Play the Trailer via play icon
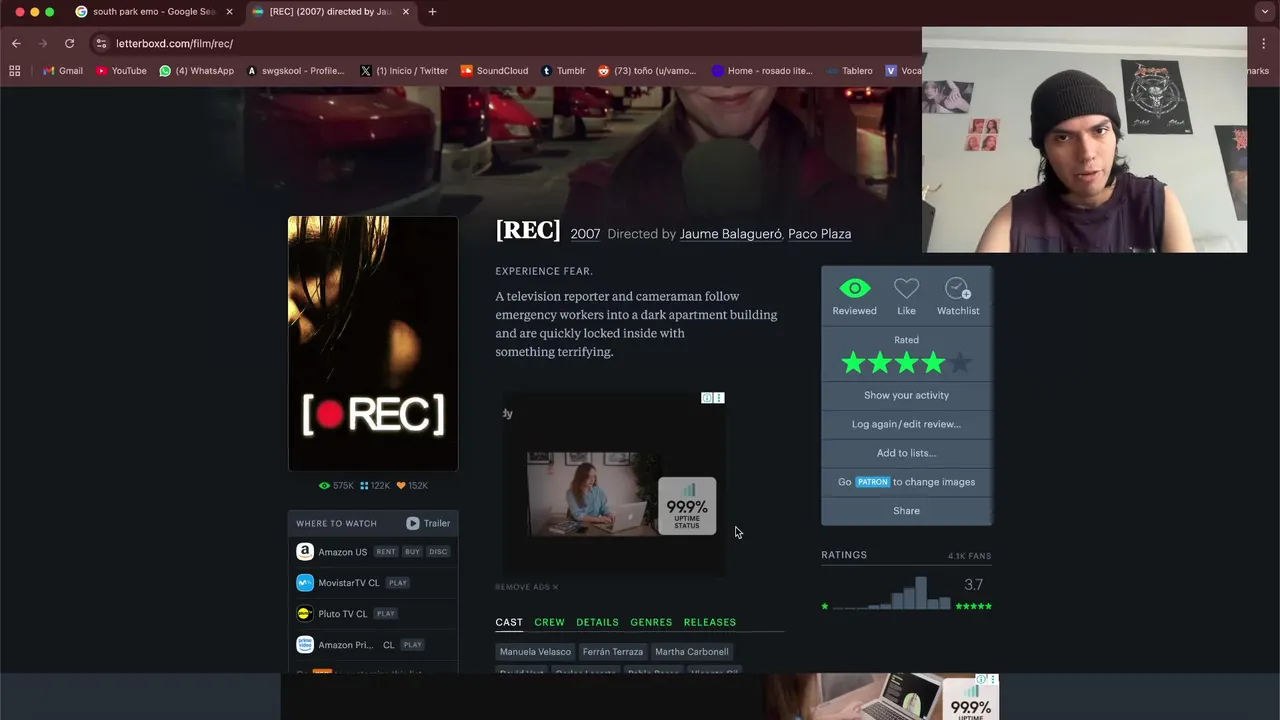Viewport: 1280px width, 720px height. tap(412, 523)
